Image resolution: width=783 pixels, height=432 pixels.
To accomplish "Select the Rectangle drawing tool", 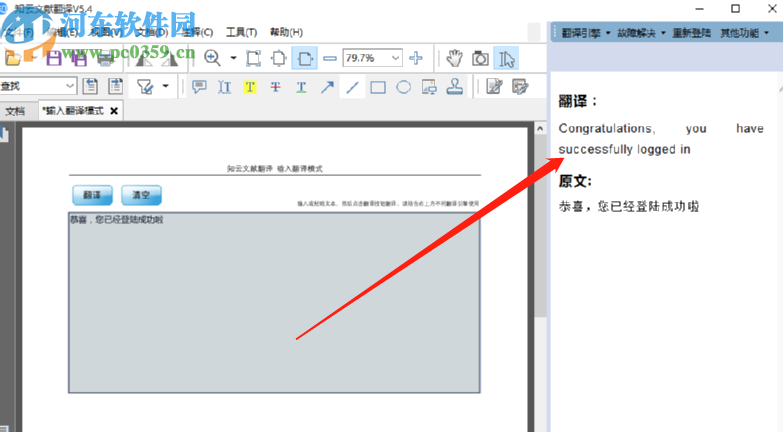I will tap(378, 87).
